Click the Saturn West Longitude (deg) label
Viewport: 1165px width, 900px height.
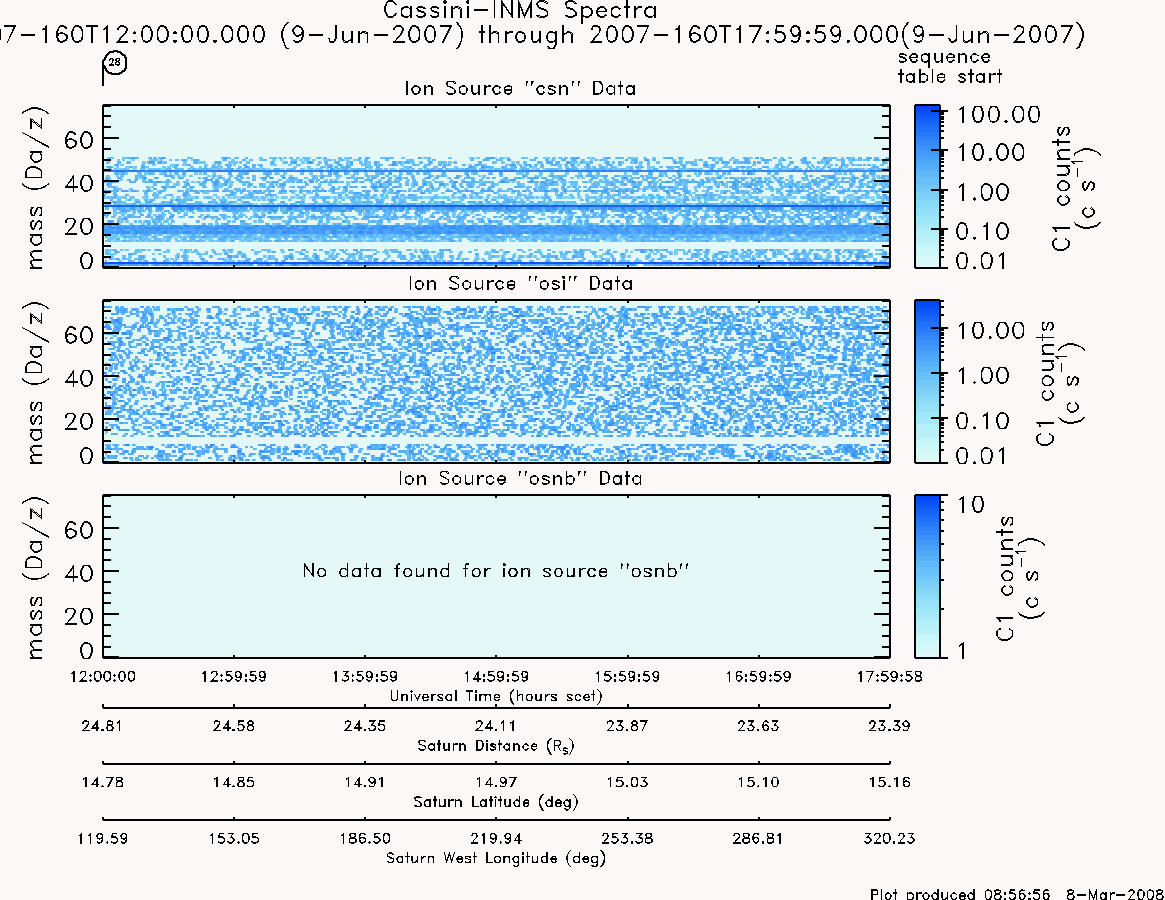click(496, 858)
